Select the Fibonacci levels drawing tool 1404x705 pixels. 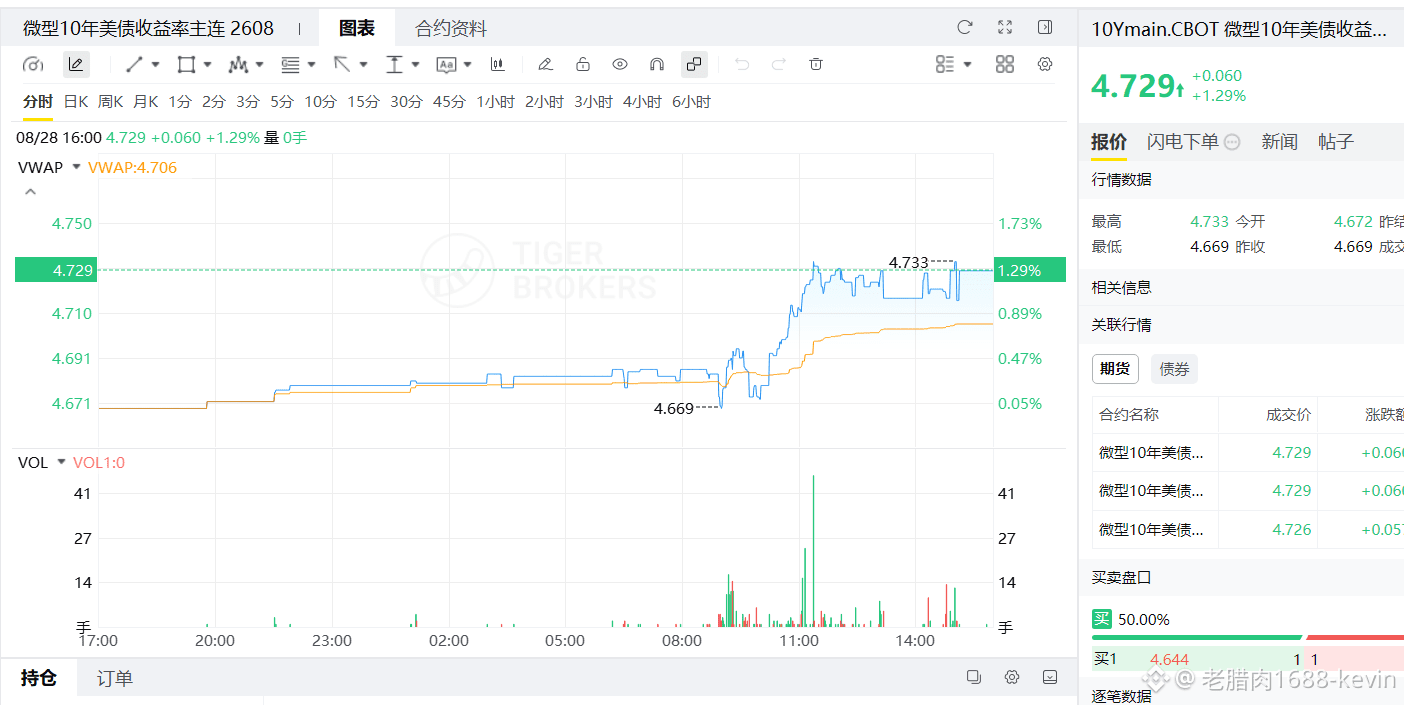tap(291, 65)
